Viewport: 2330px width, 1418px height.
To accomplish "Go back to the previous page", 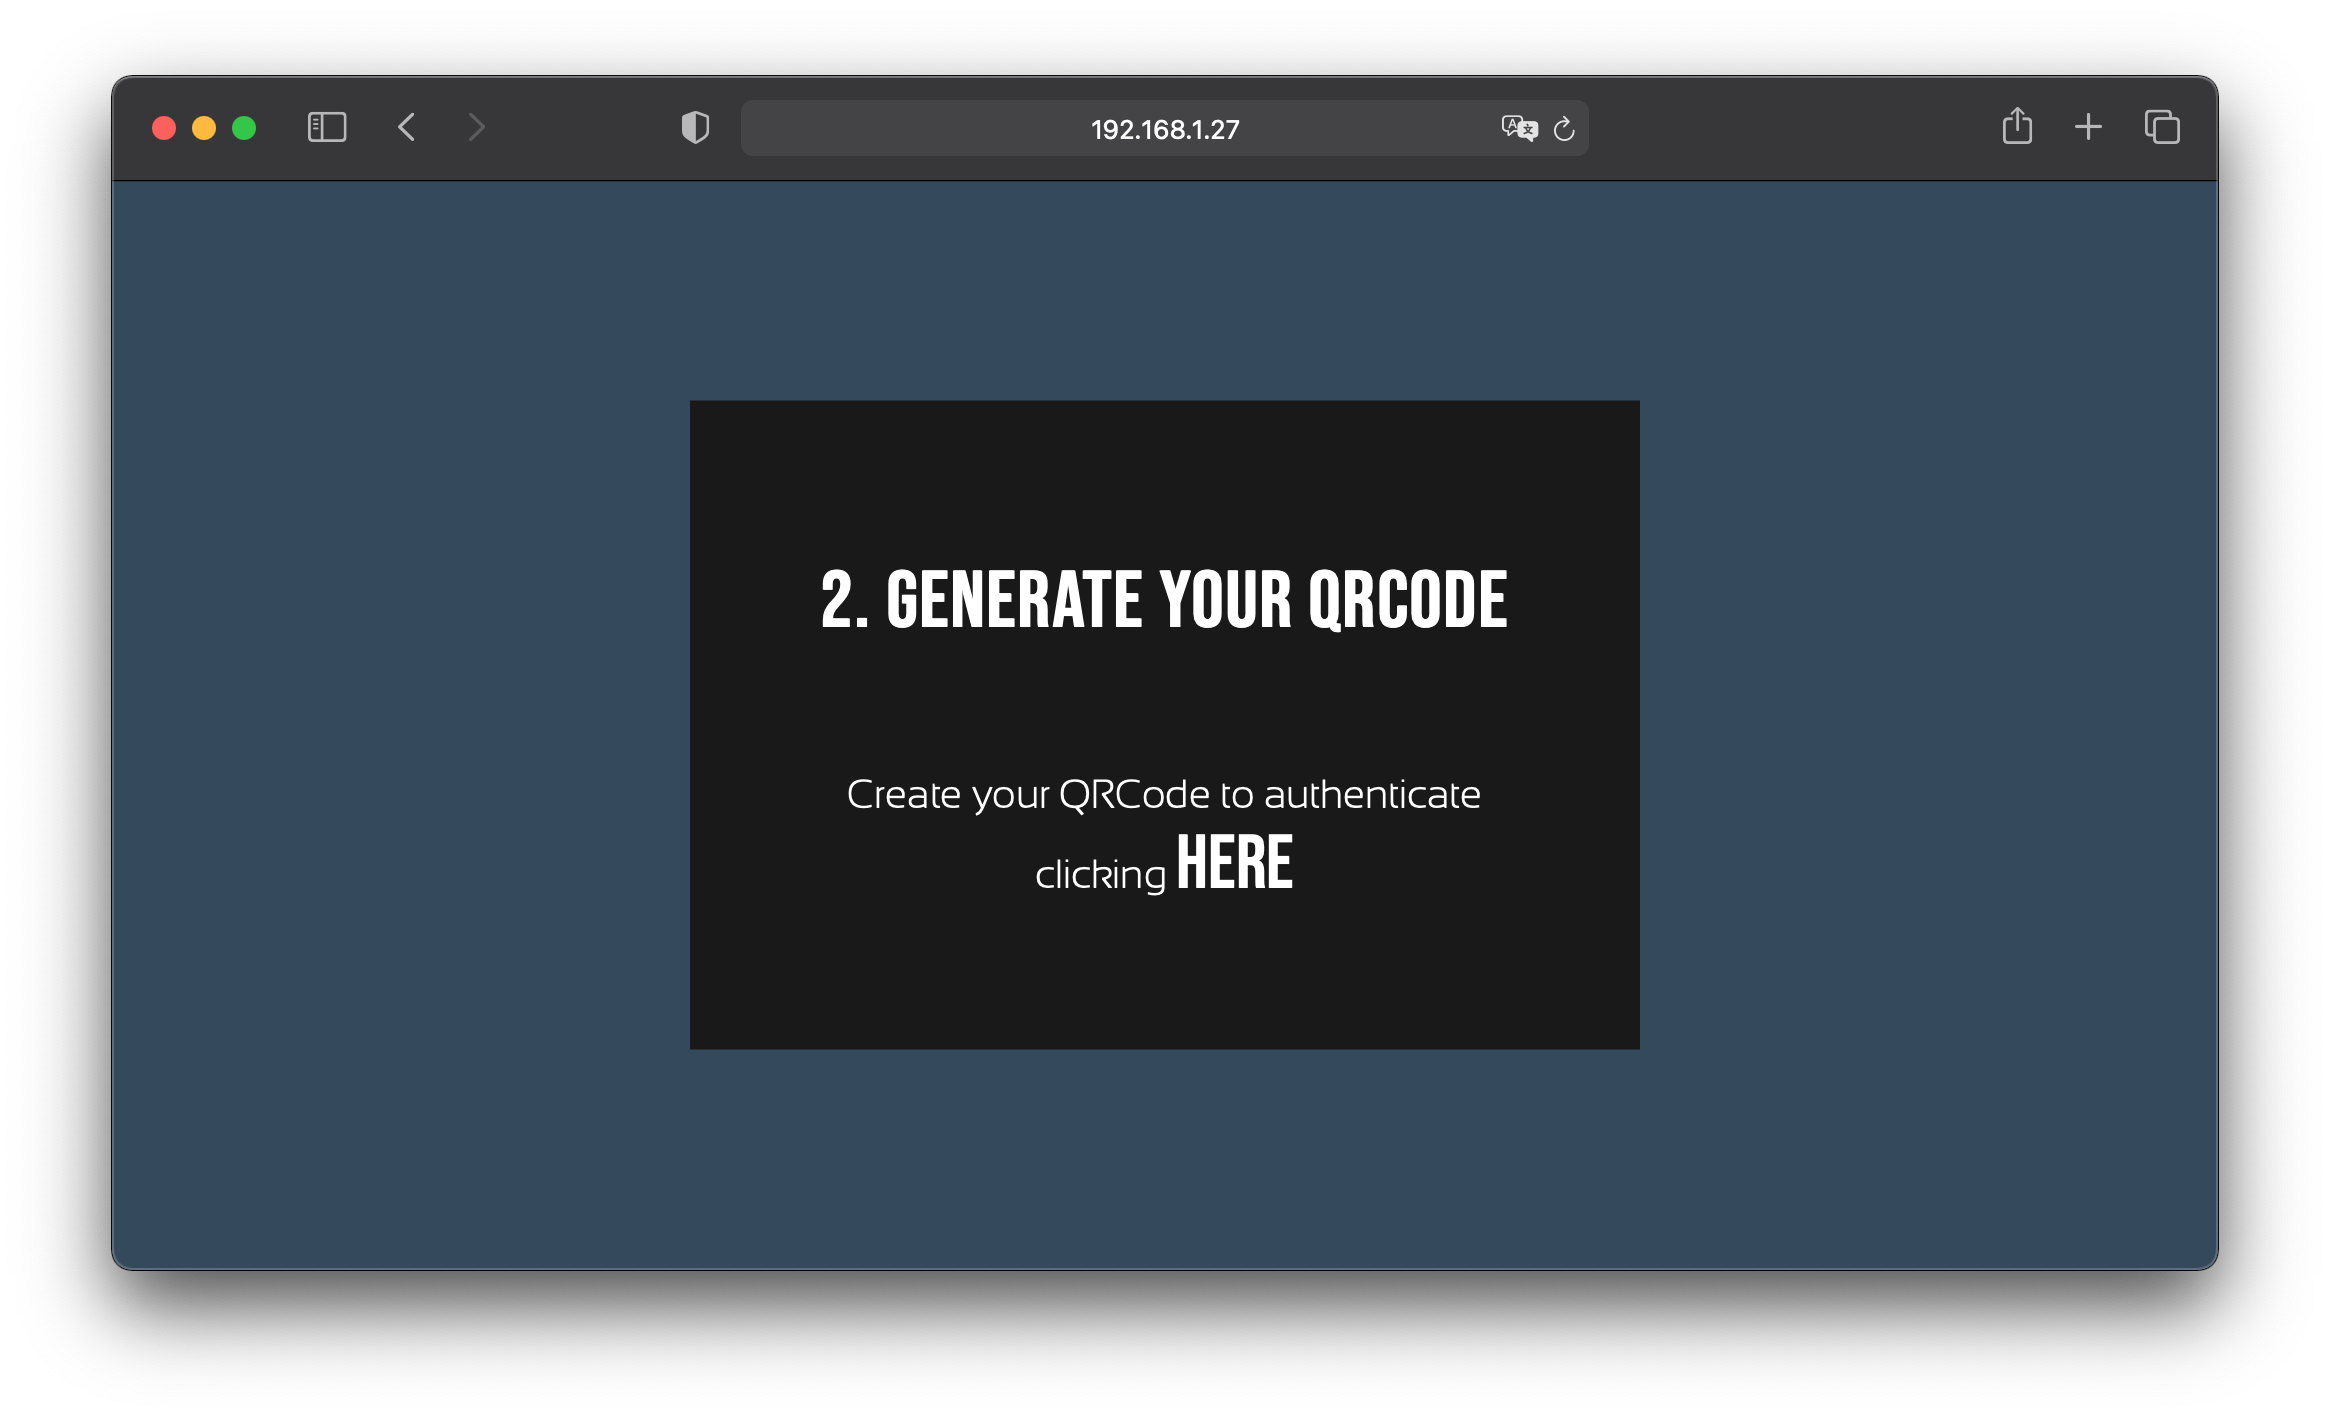I will (406, 128).
